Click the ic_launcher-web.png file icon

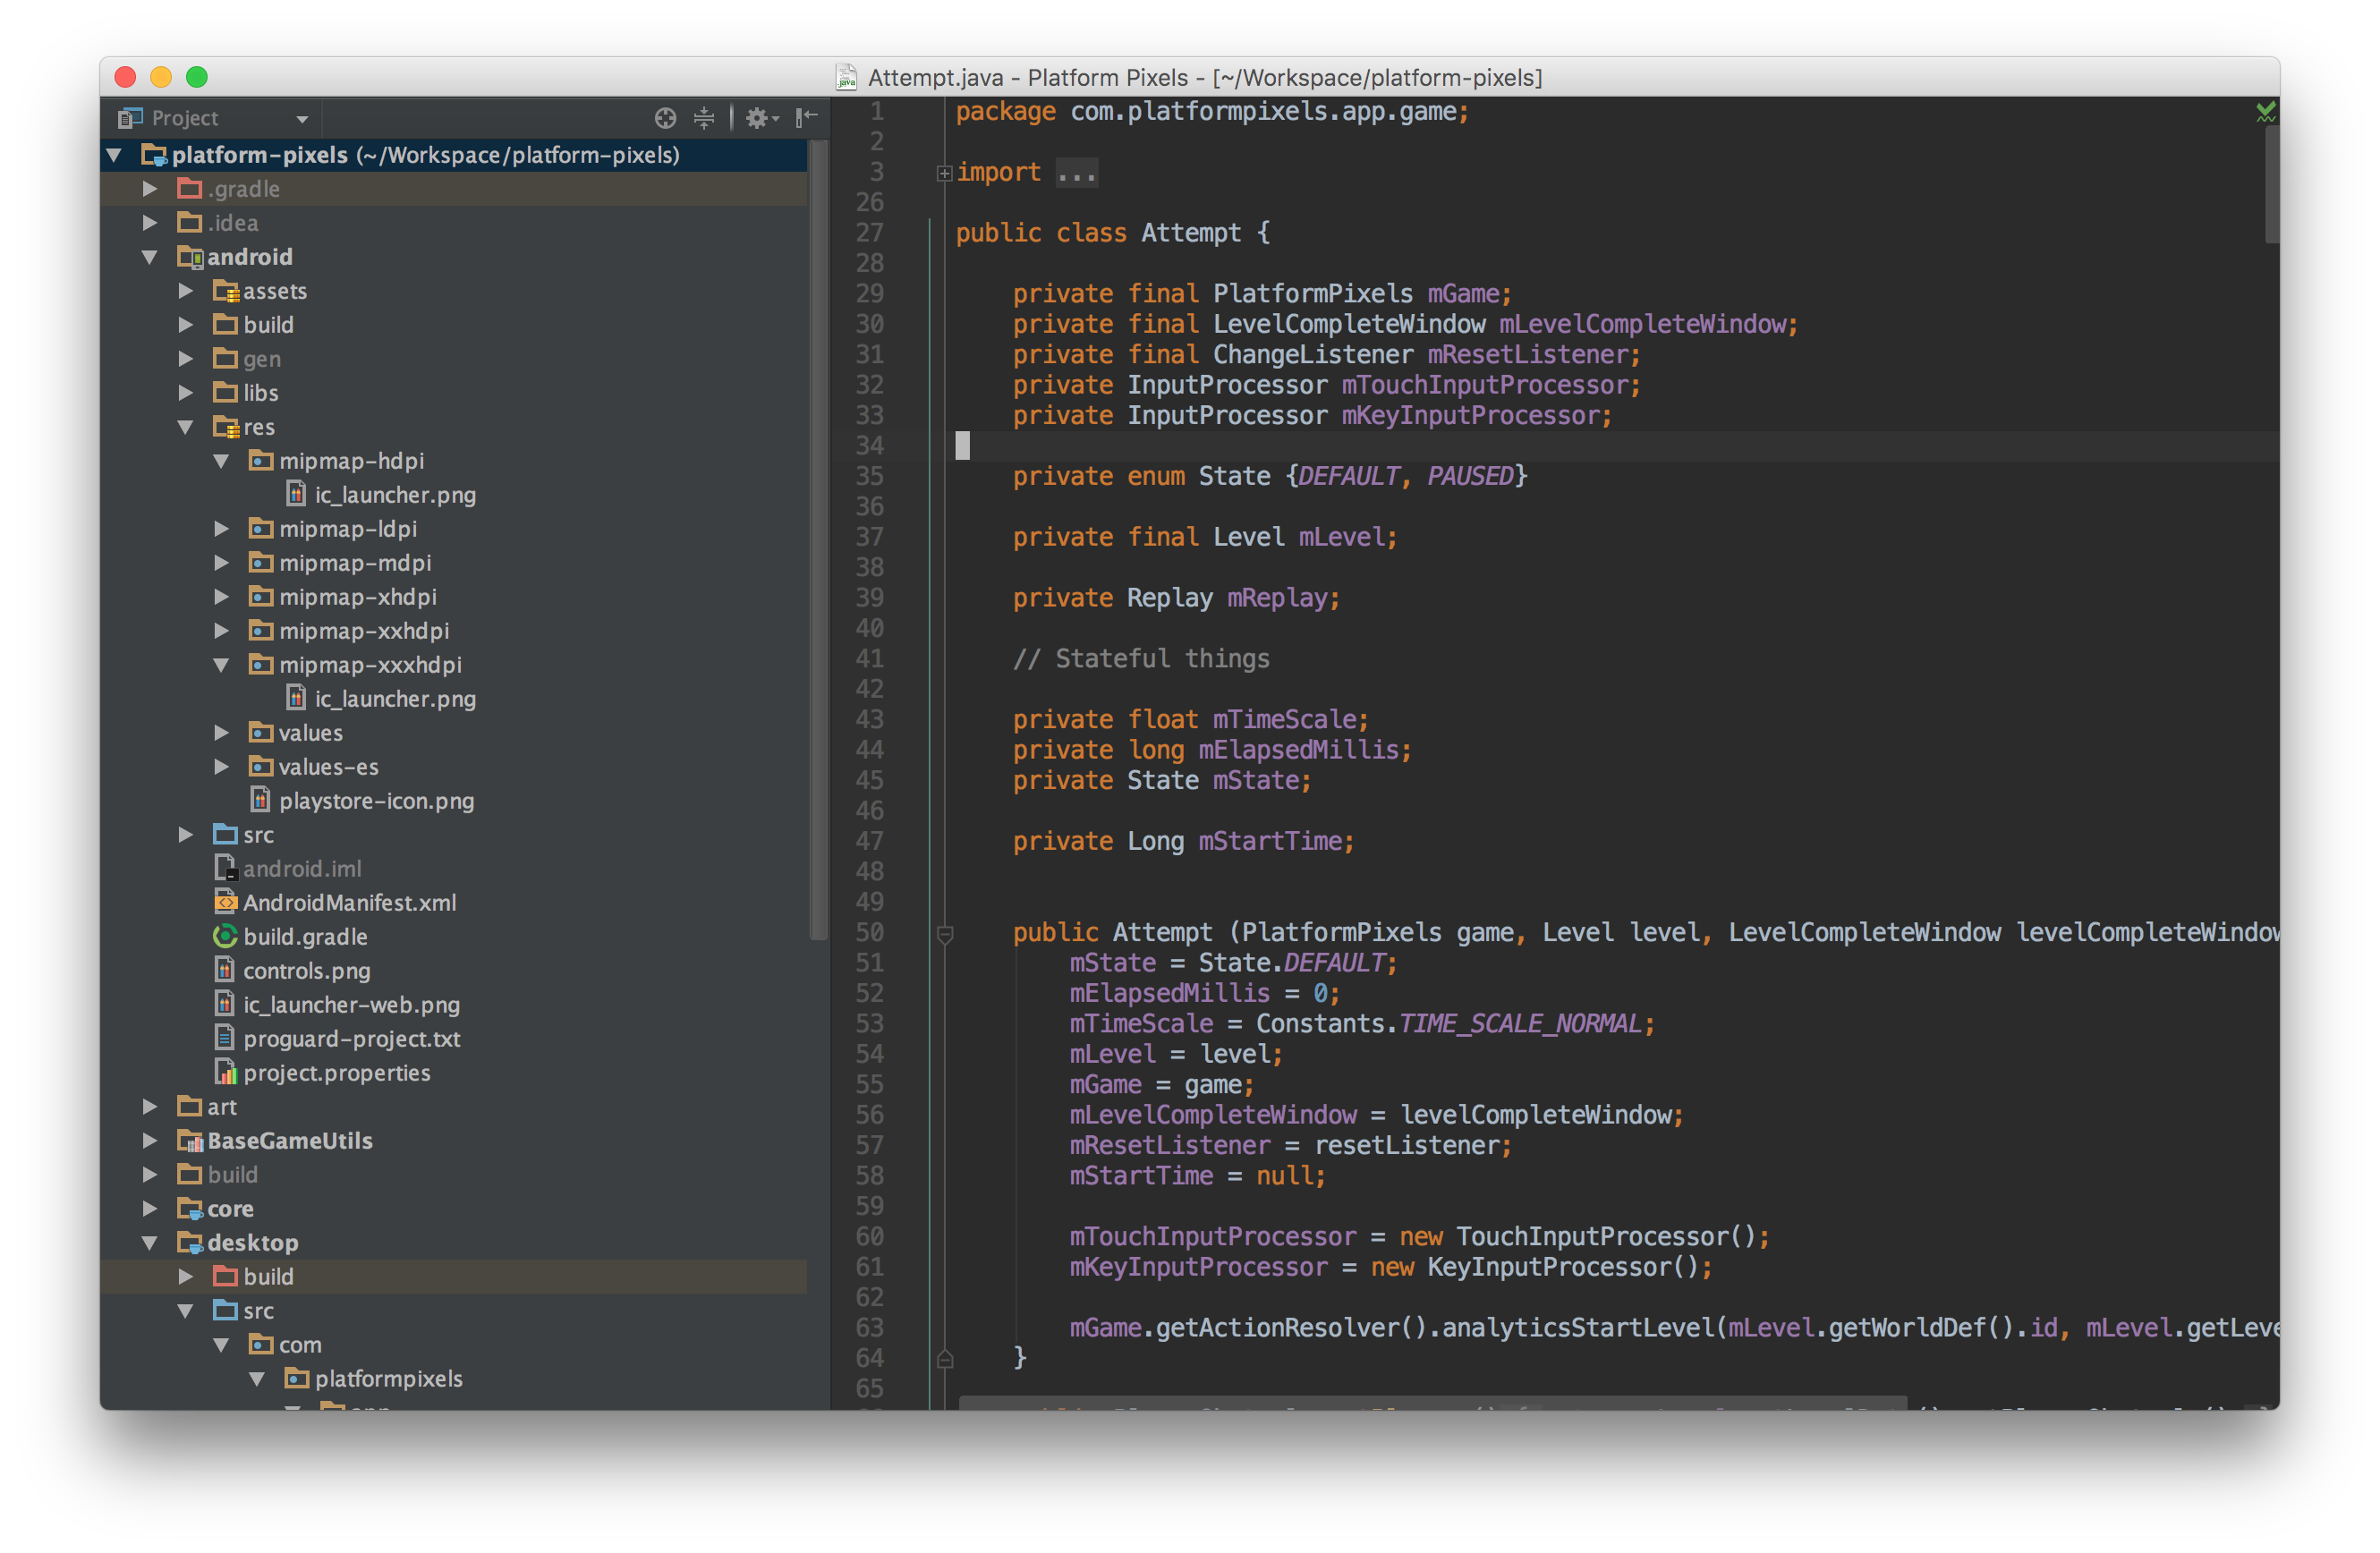click(225, 1005)
